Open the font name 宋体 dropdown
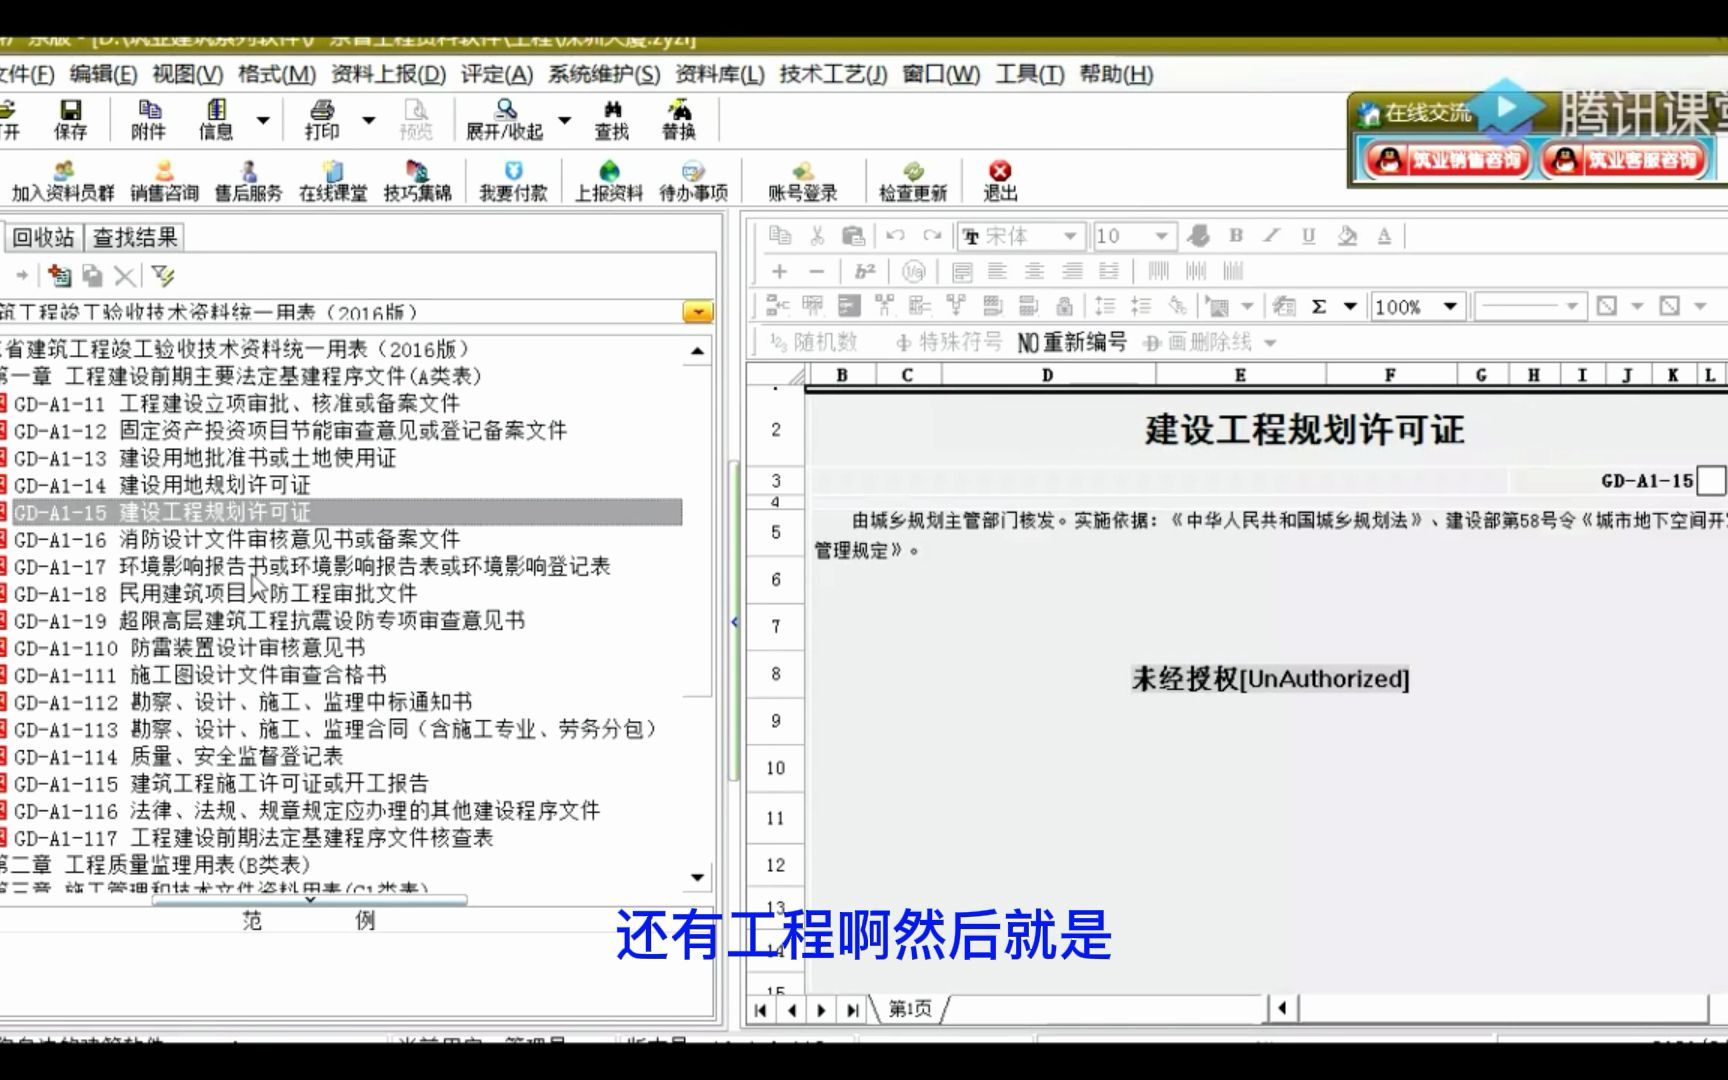This screenshot has width=1728, height=1080. coord(1070,236)
